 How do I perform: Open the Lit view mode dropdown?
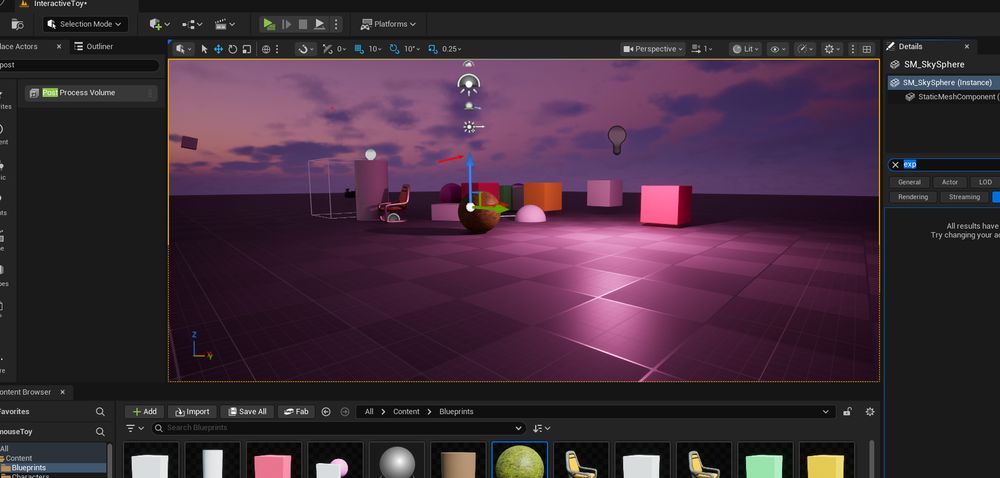[x=746, y=49]
